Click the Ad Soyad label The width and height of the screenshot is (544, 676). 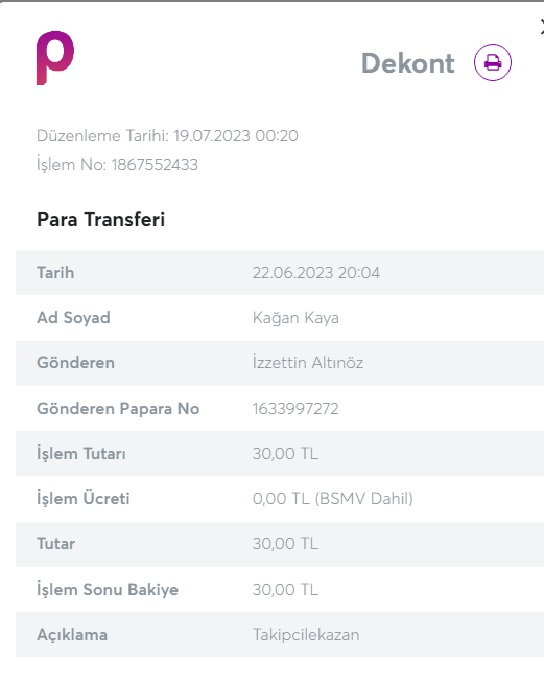click(74, 318)
